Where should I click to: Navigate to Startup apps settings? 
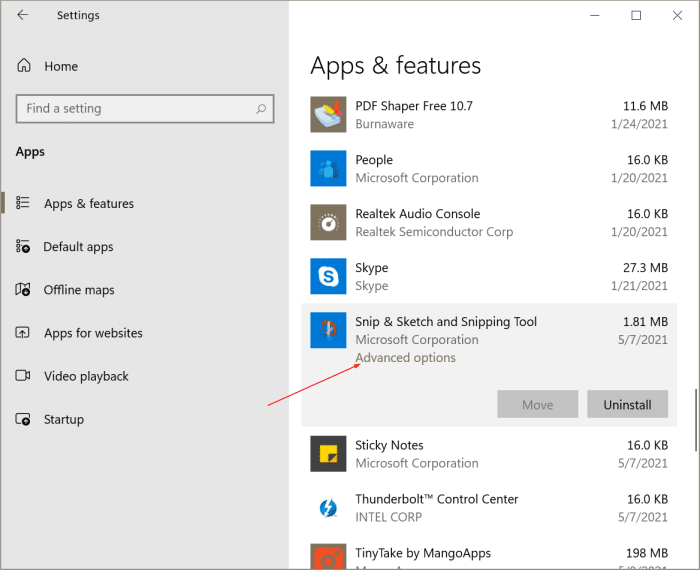(64, 420)
